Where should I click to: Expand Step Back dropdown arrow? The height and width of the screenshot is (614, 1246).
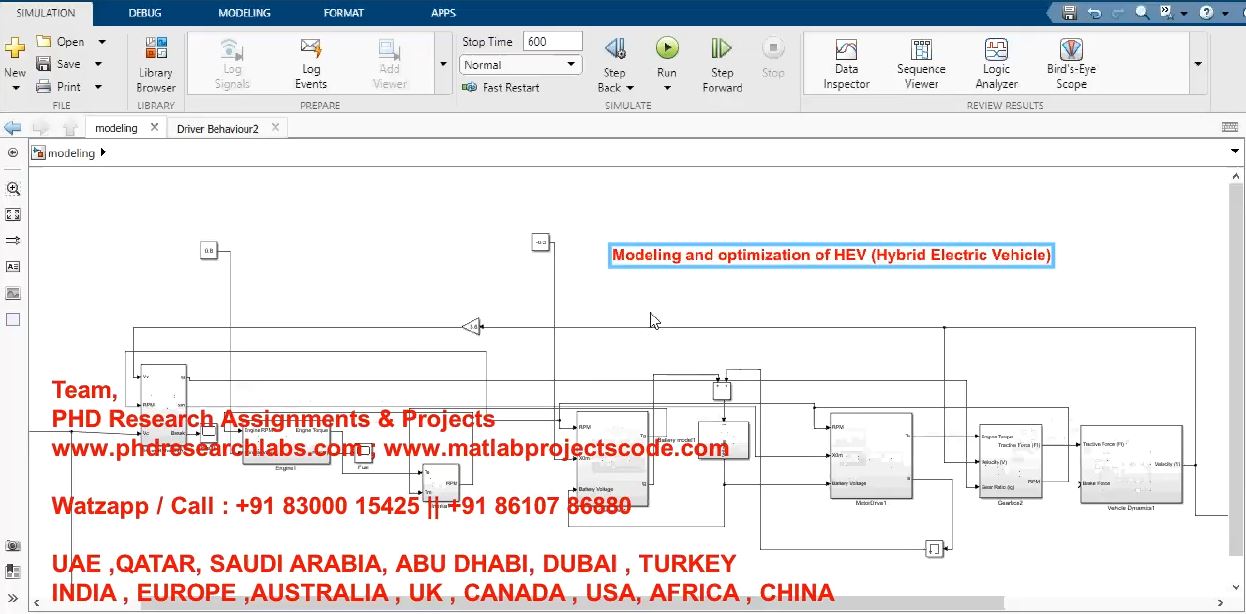631,88
